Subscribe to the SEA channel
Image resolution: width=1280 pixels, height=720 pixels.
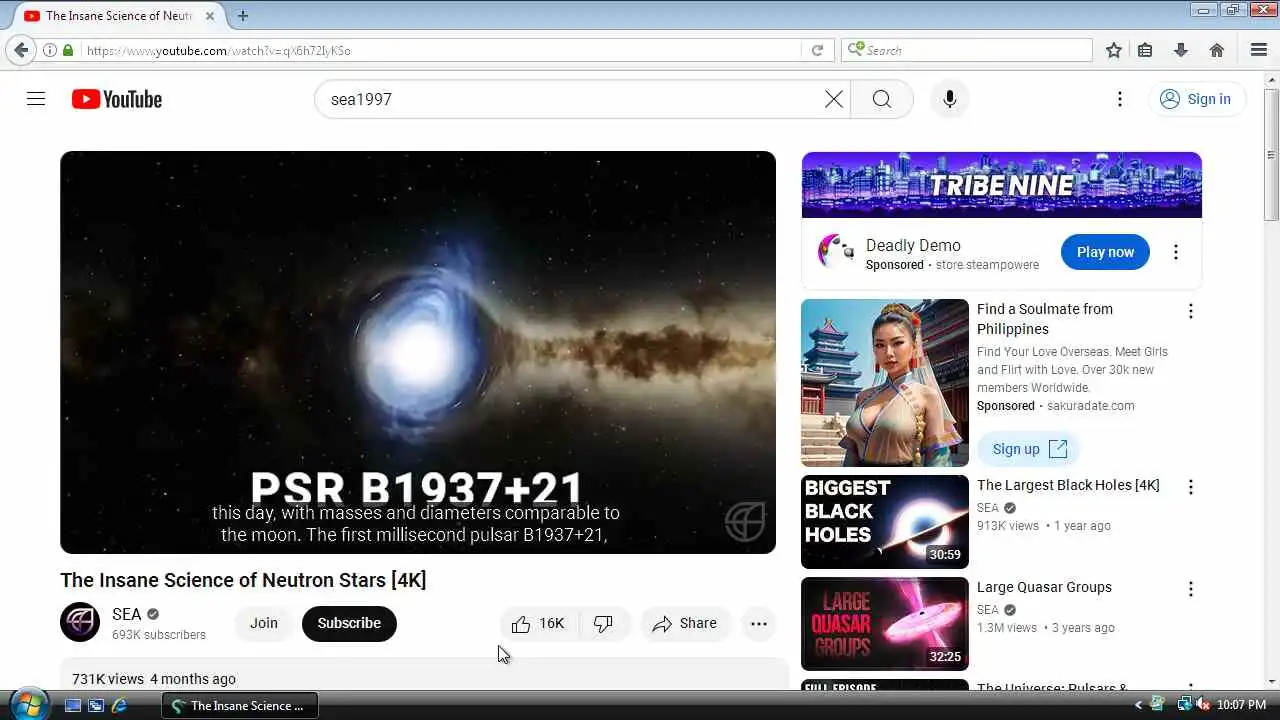349,623
